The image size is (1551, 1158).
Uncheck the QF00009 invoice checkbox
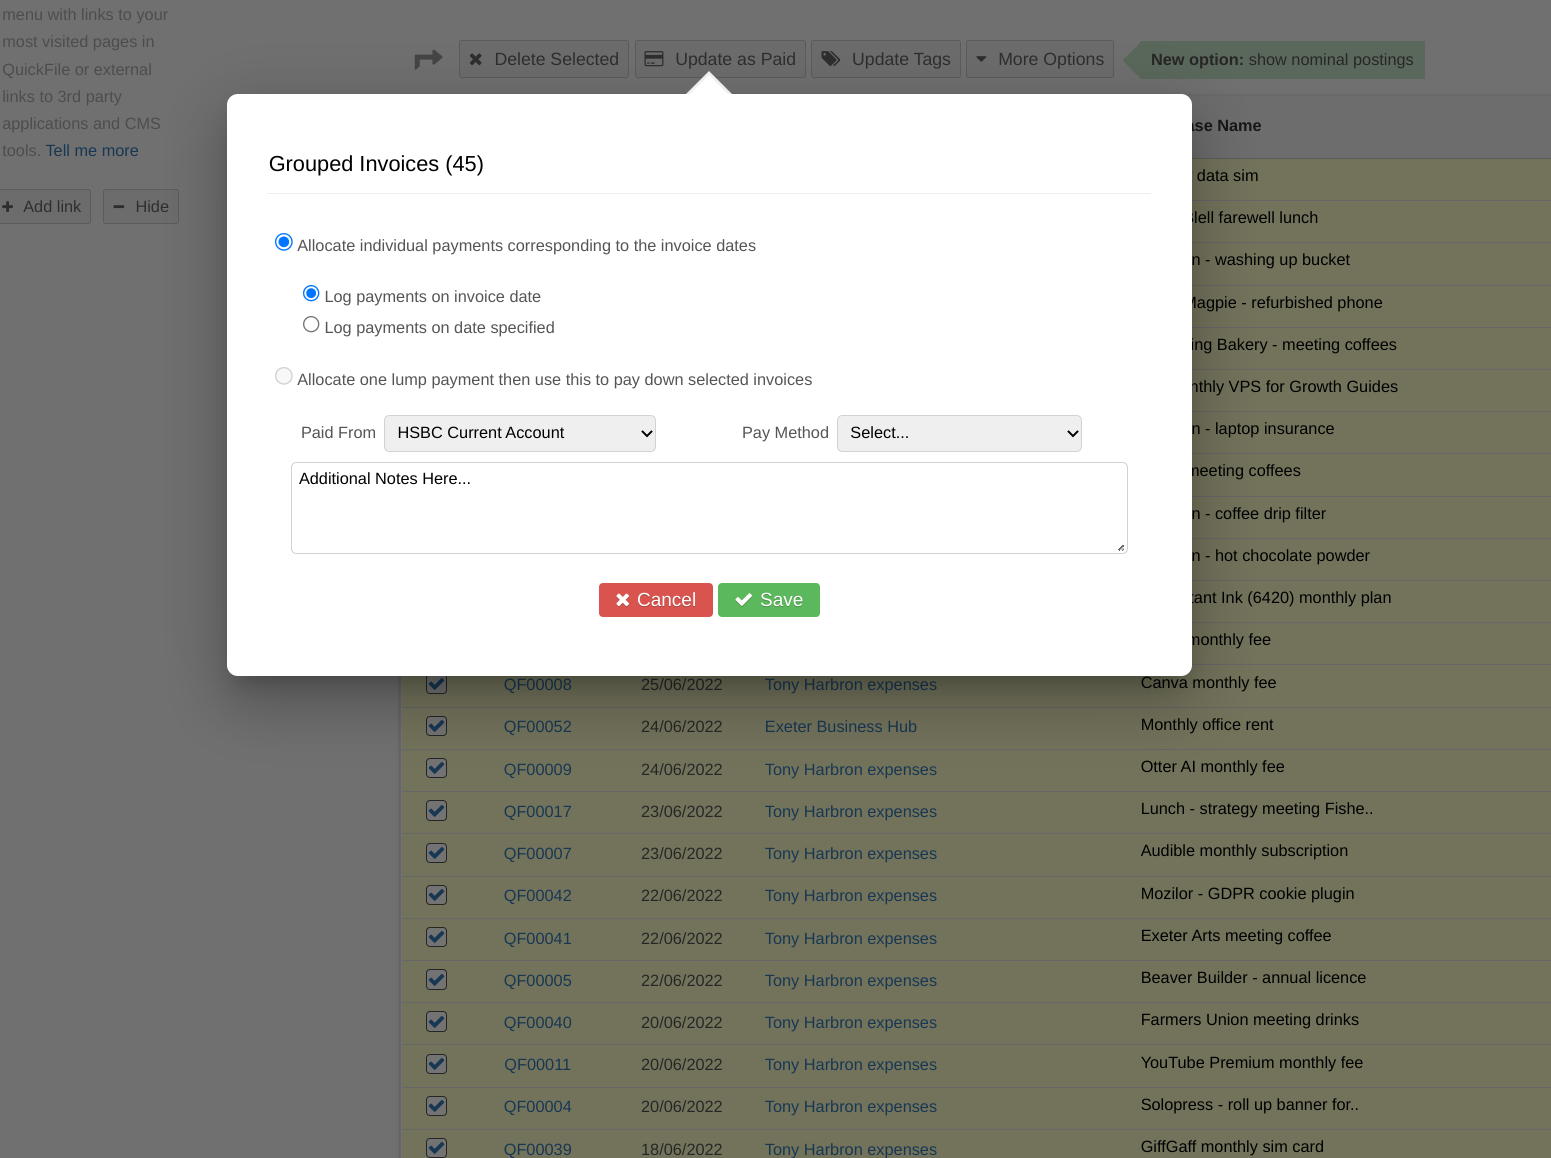point(436,768)
